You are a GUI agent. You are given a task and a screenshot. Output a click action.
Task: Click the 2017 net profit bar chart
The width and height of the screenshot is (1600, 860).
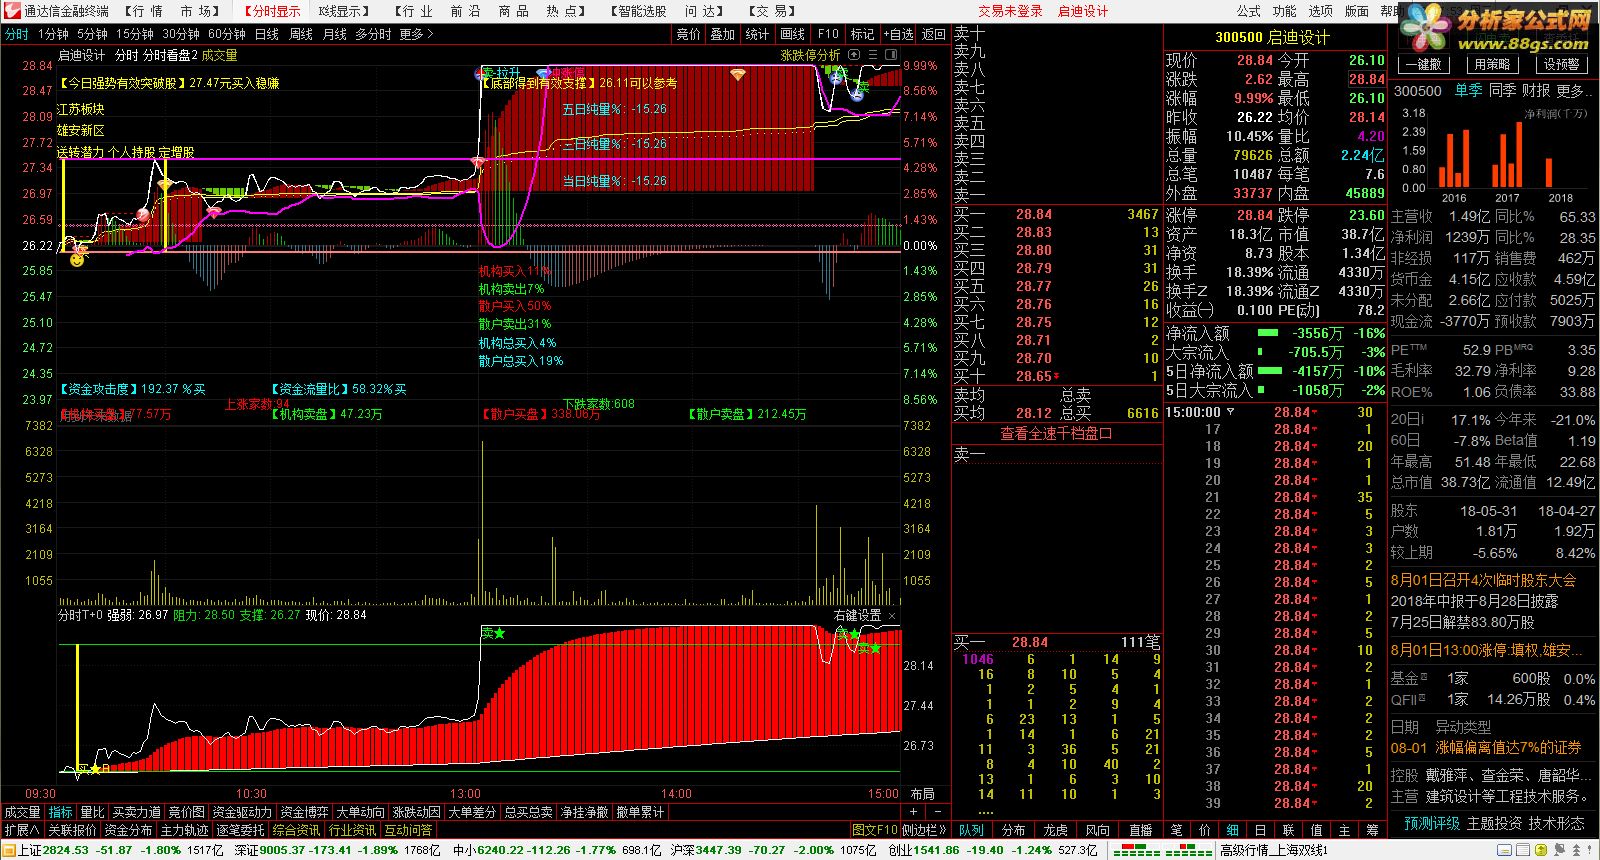tap(1507, 156)
